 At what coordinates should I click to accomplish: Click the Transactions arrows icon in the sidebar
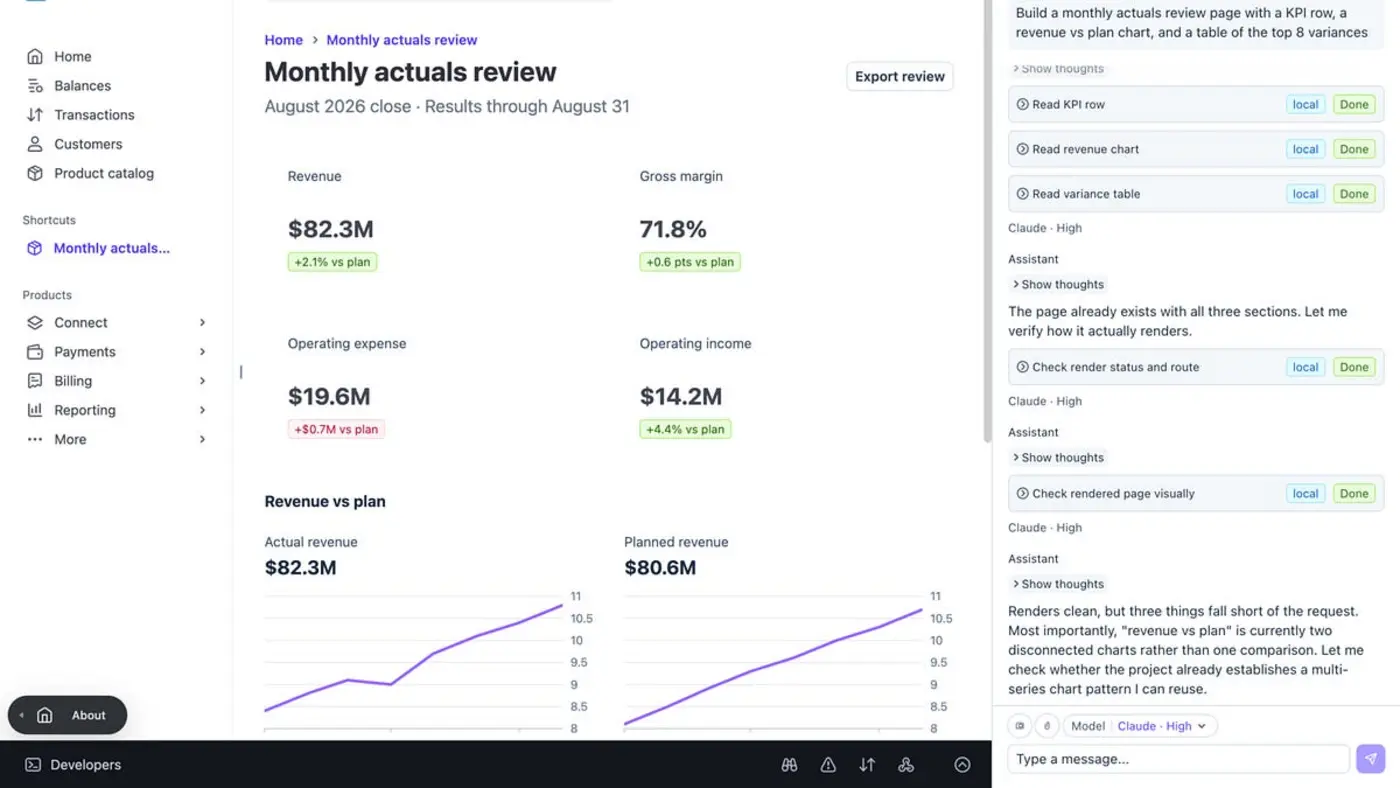pyautogui.click(x=35, y=115)
